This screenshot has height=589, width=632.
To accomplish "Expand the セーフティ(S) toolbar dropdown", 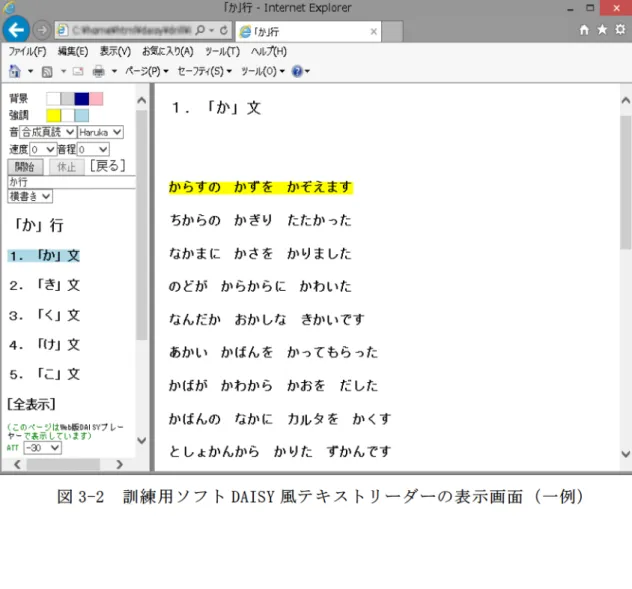I will pyautogui.click(x=205, y=71).
